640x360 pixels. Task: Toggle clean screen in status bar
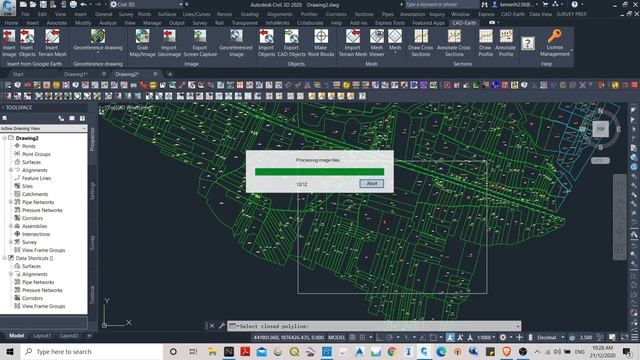(x=624, y=337)
